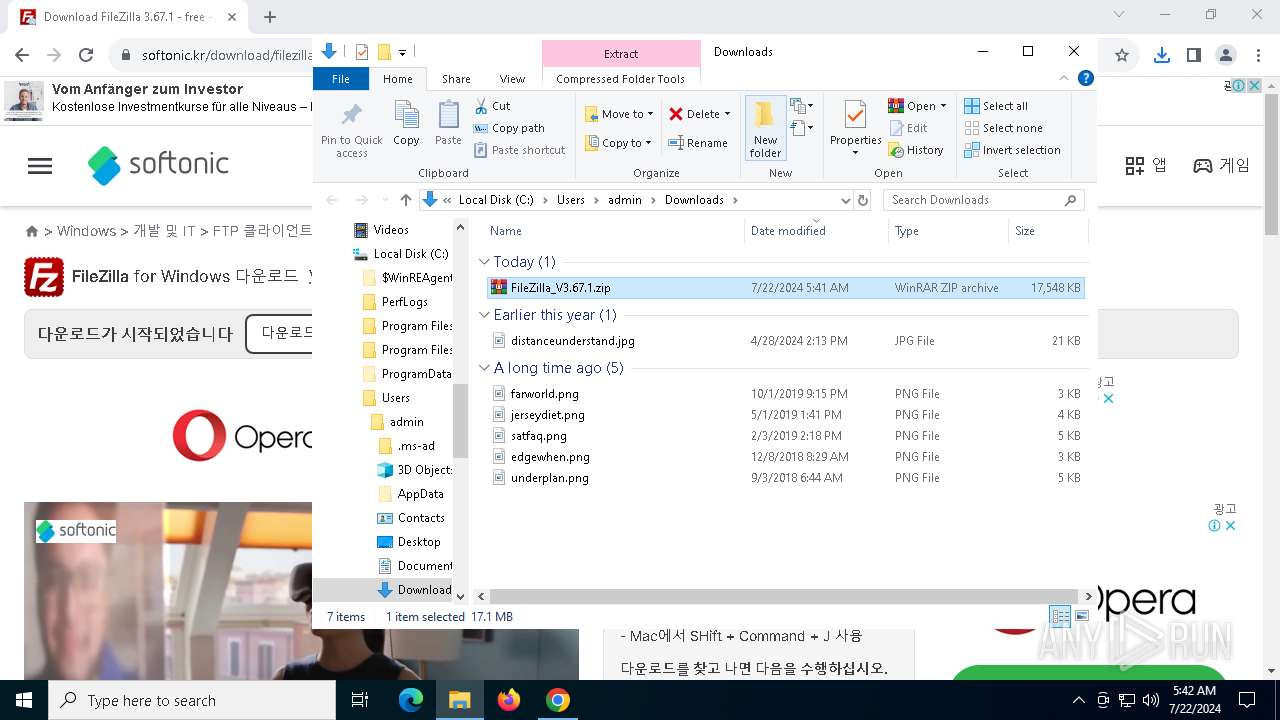Open Copy to dropdown

(618, 143)
